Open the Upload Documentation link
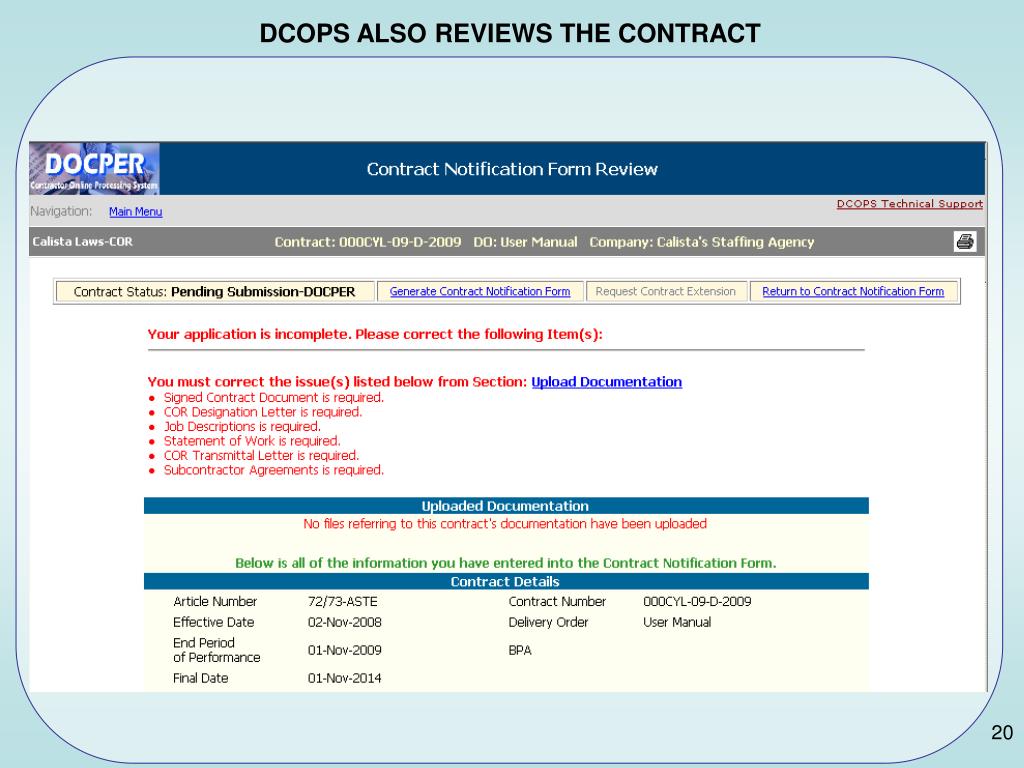Screen dimensions: 1024x768 [607, 382]
